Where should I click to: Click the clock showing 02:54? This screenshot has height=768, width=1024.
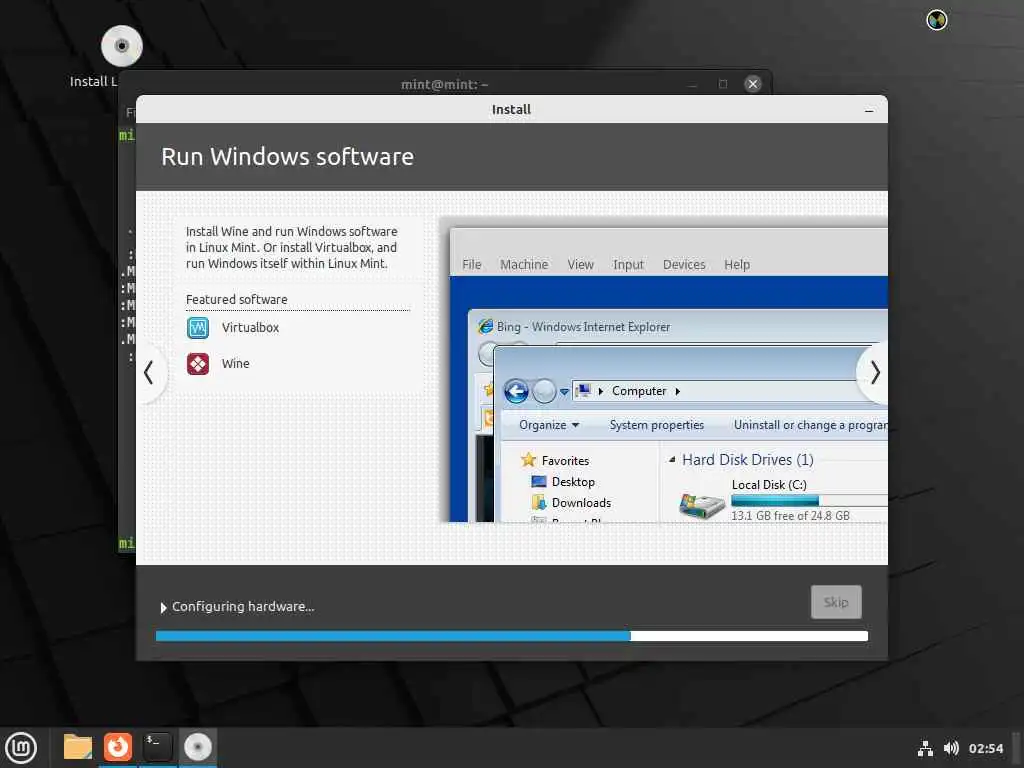pos(985,748)
